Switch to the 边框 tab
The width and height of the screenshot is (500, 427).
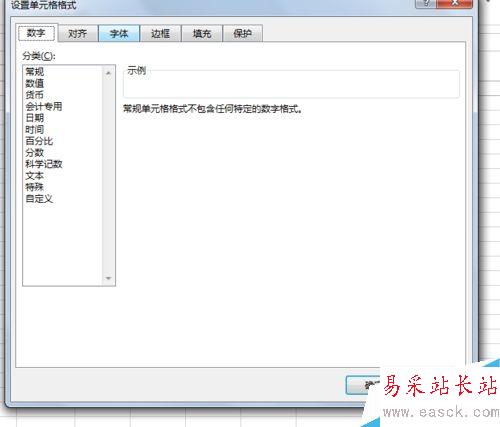click(160, 33)
